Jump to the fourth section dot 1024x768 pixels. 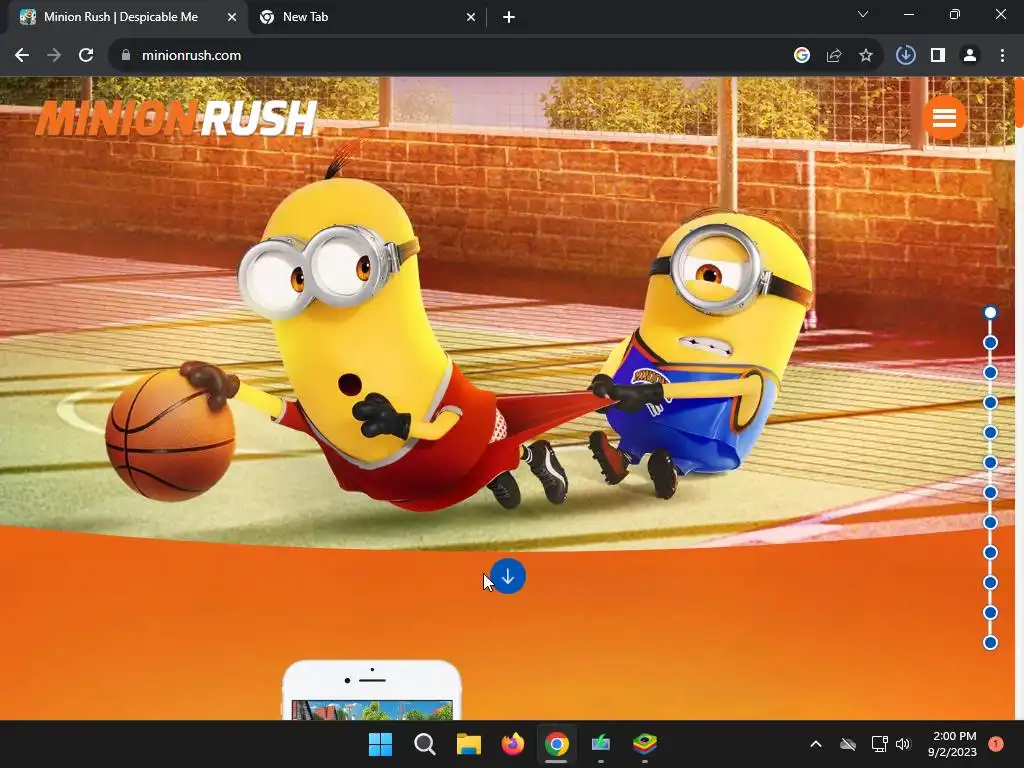pos(991,403)
